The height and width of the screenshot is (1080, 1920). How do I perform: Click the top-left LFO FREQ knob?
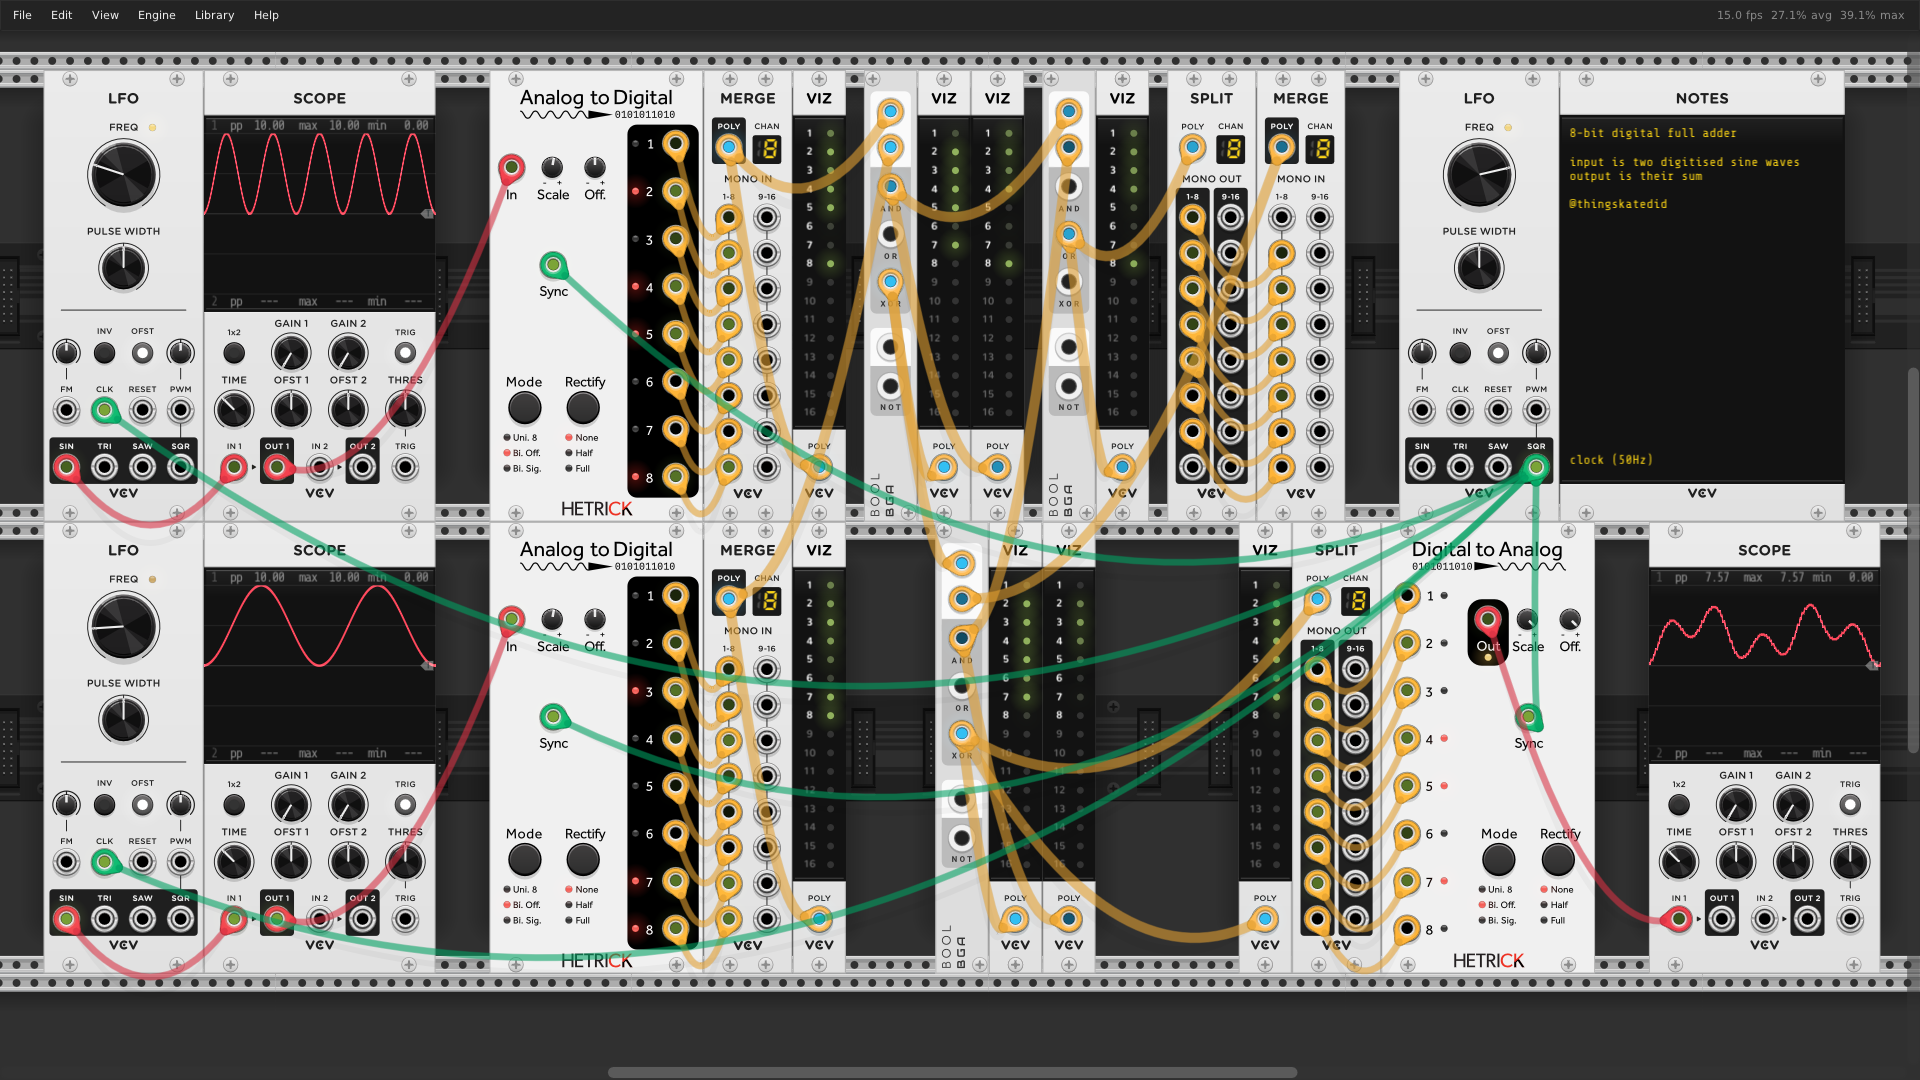[x=123, y=175]
